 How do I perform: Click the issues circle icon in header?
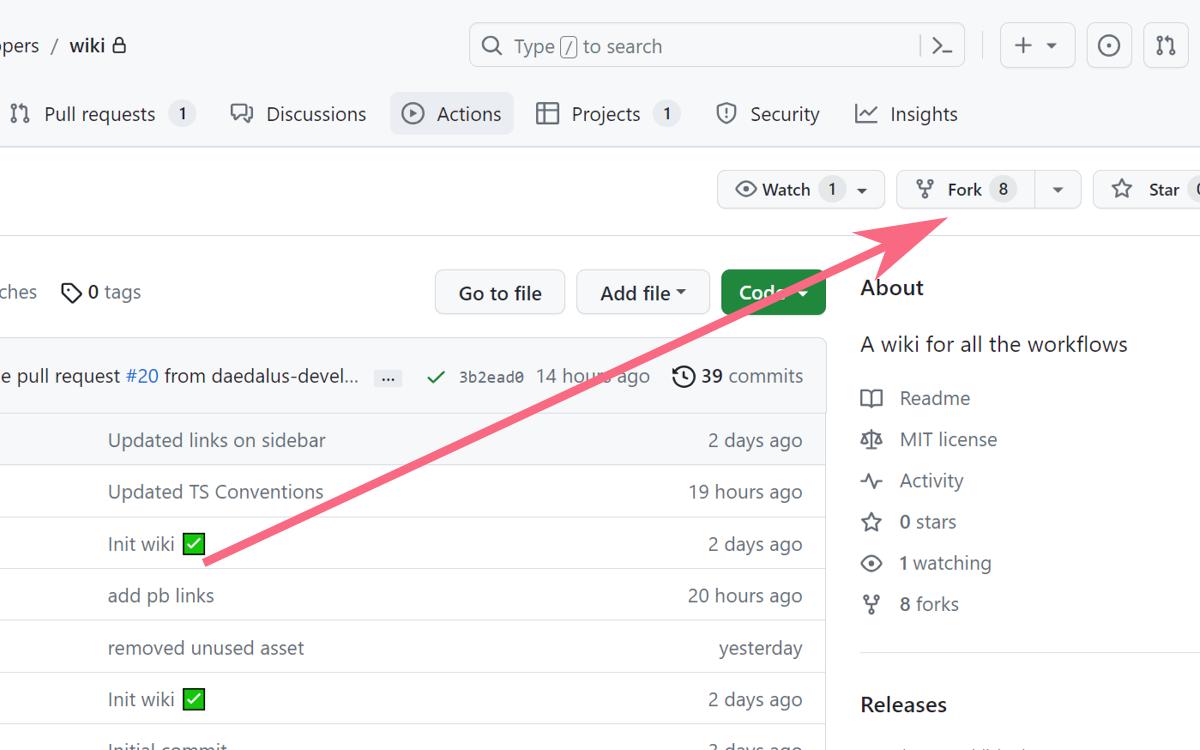pyautogui.click(x=1109, y=46)
